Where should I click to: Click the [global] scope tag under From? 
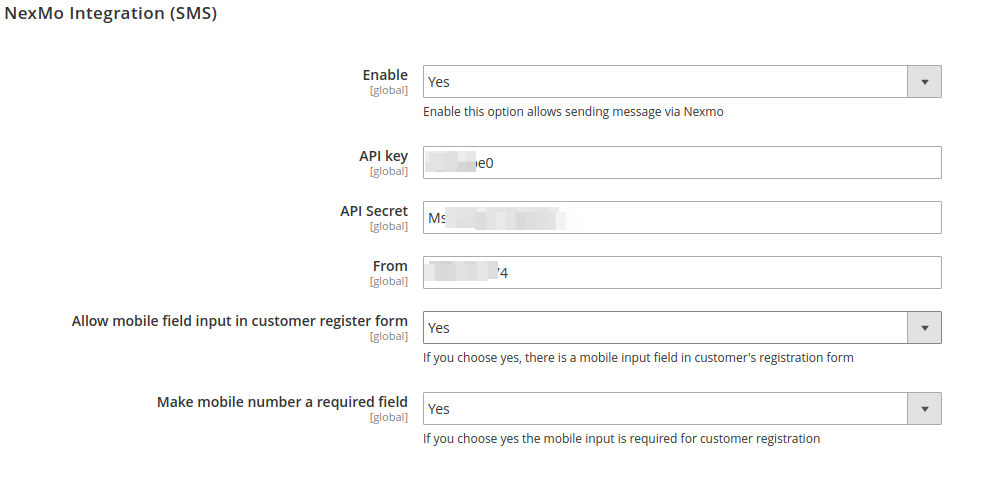tap(388, 282)
